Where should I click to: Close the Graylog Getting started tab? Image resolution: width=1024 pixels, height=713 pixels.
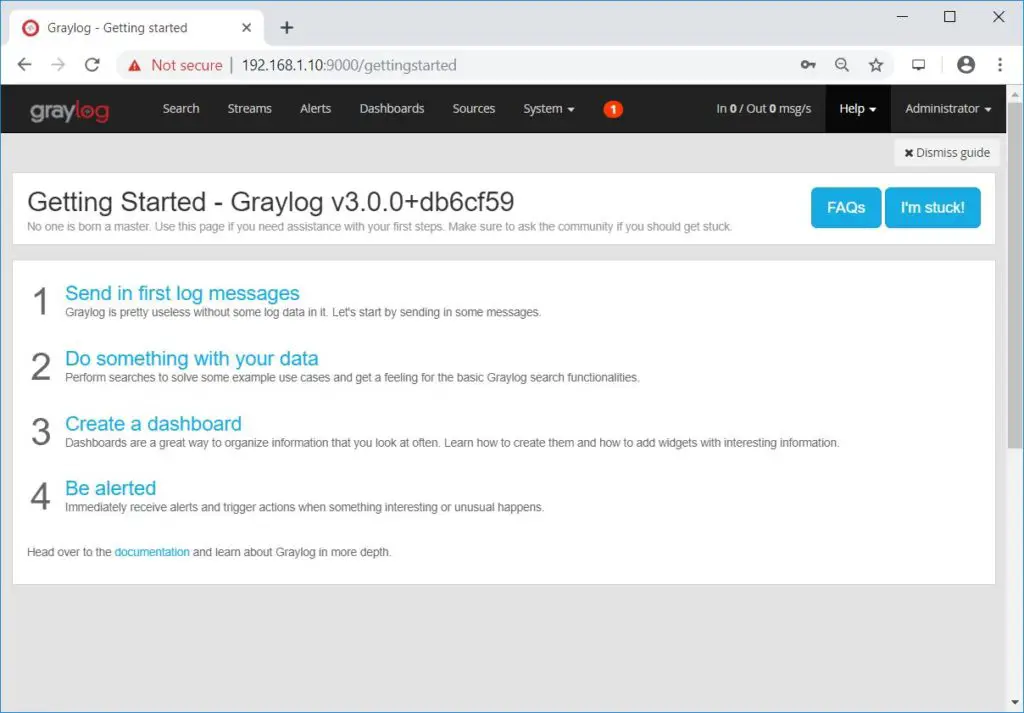[246, 27]
